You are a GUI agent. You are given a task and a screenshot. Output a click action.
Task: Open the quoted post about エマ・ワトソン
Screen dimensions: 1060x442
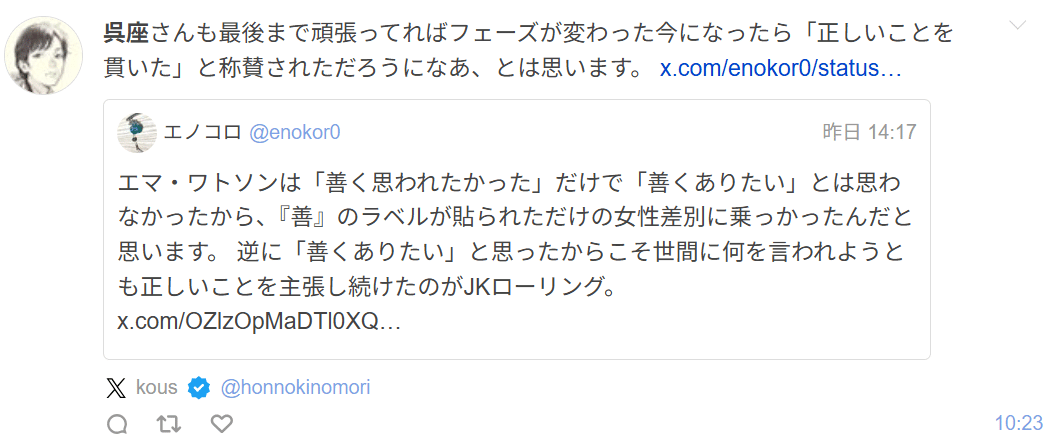tap(516, 240)
